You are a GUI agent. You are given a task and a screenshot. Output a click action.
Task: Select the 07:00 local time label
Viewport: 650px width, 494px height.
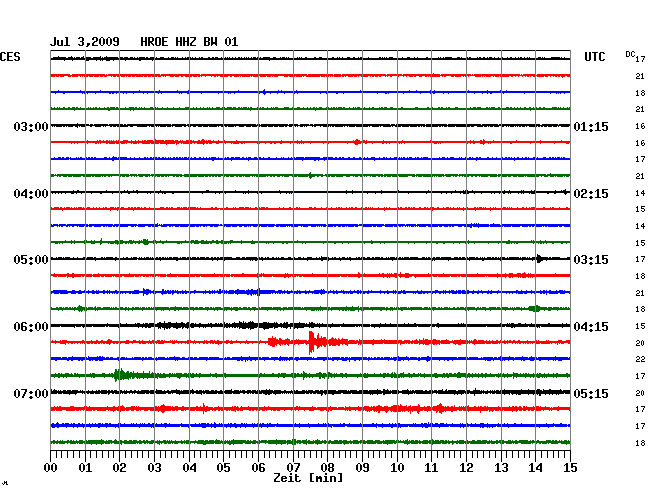pyautogui.click(x=31, y=393)
